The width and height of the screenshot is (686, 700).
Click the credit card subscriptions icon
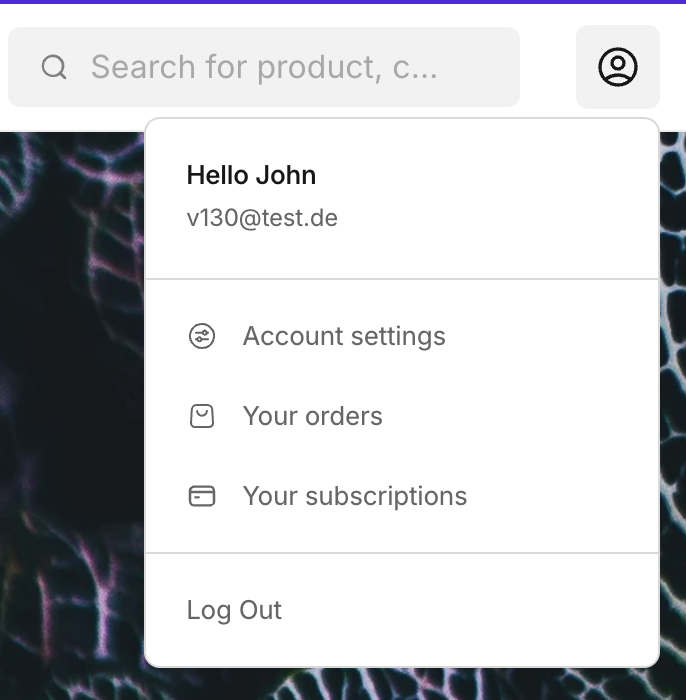[202, 496]
